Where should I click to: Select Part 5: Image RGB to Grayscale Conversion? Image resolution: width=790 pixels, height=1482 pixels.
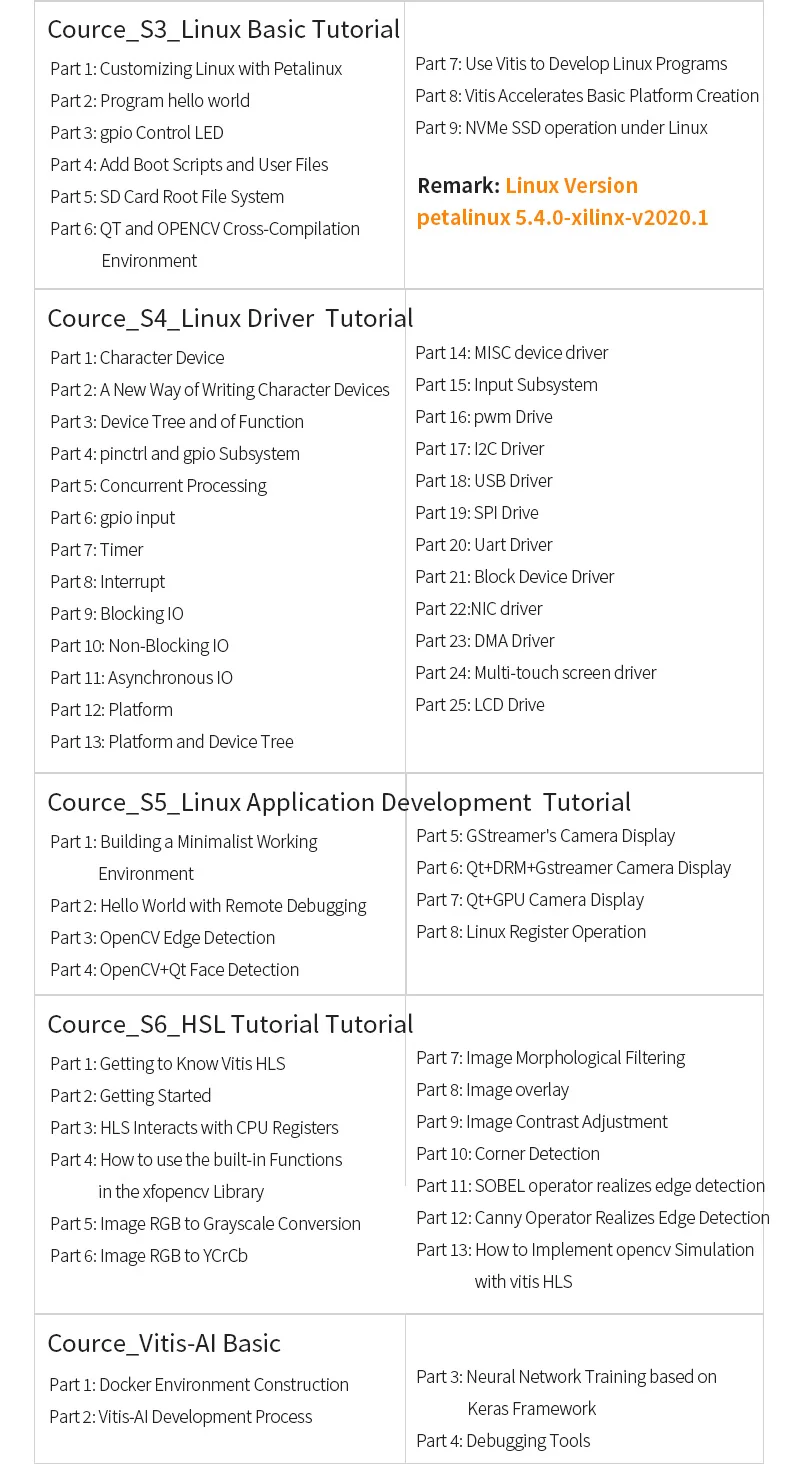(206, 1224)
